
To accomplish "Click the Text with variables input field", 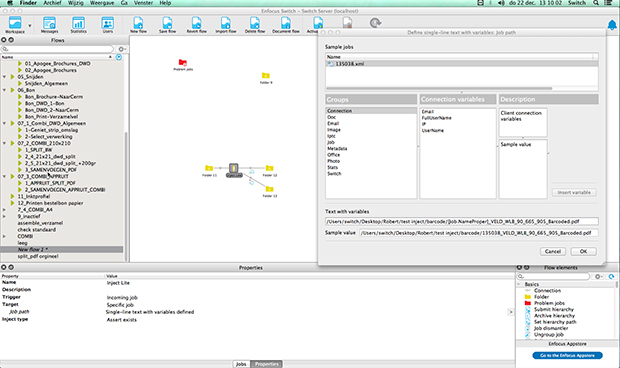I will pyautogui.click(x=461, y=222).
